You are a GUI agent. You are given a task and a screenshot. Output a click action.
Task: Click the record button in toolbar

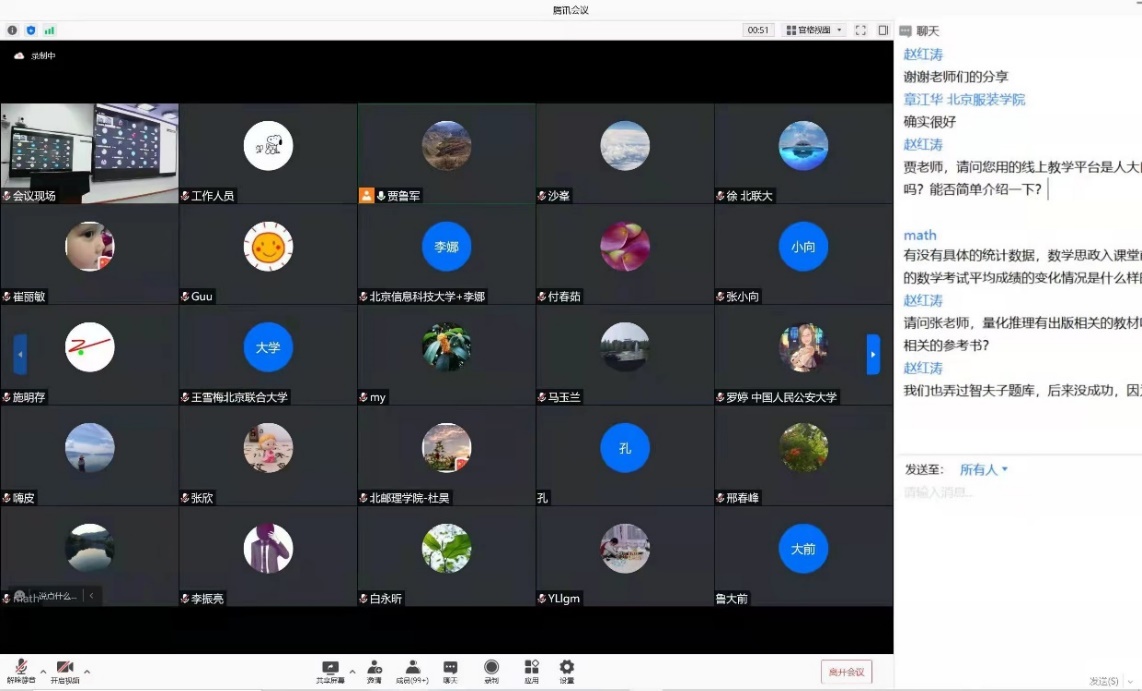491,668
